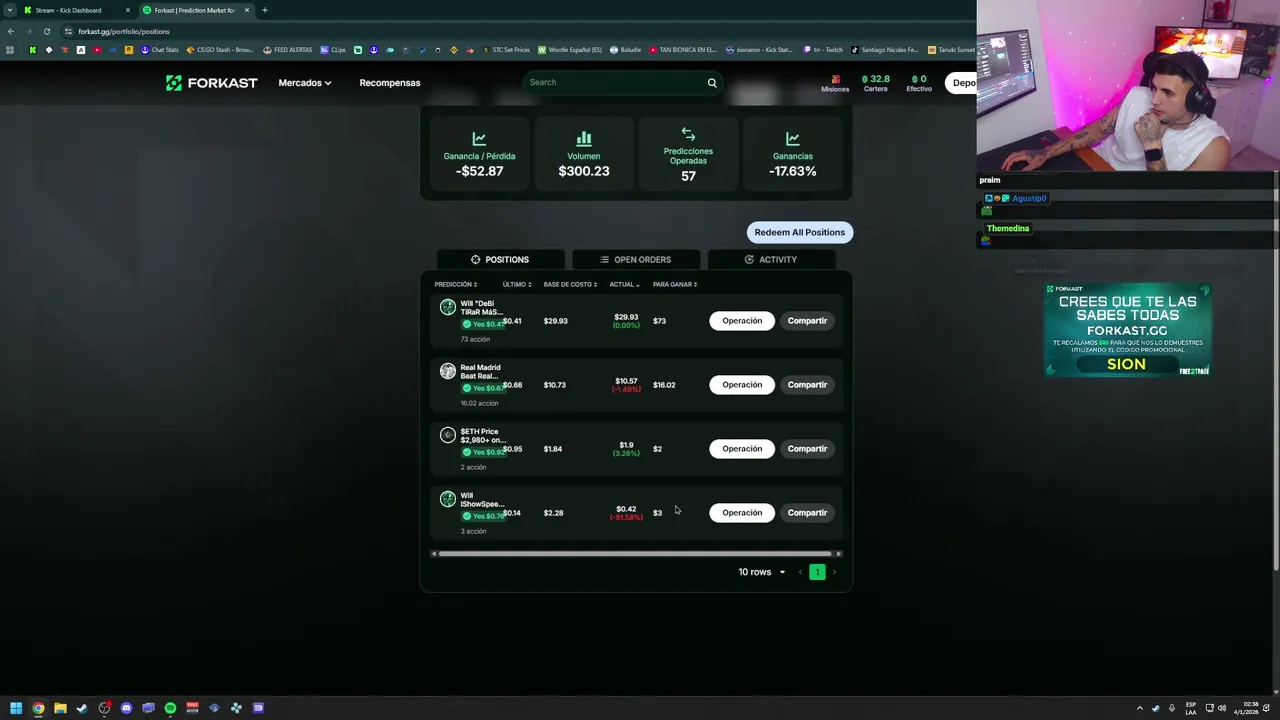Select page 1 in pagination

pos(817,572)
